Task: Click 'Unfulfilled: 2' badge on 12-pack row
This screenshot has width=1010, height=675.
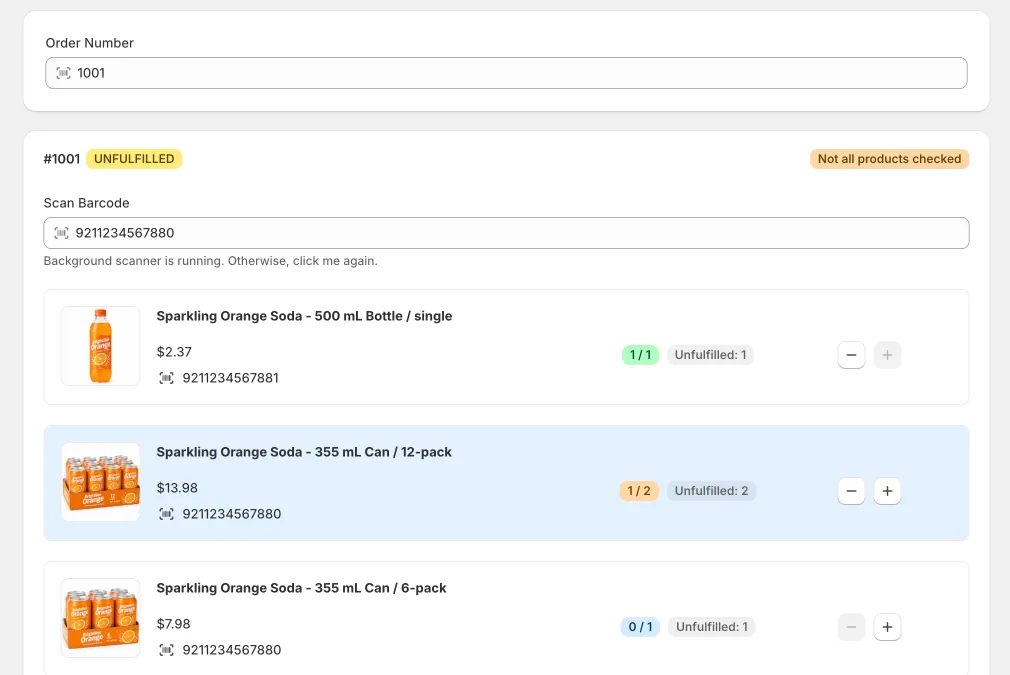Action: pos(711,491)
